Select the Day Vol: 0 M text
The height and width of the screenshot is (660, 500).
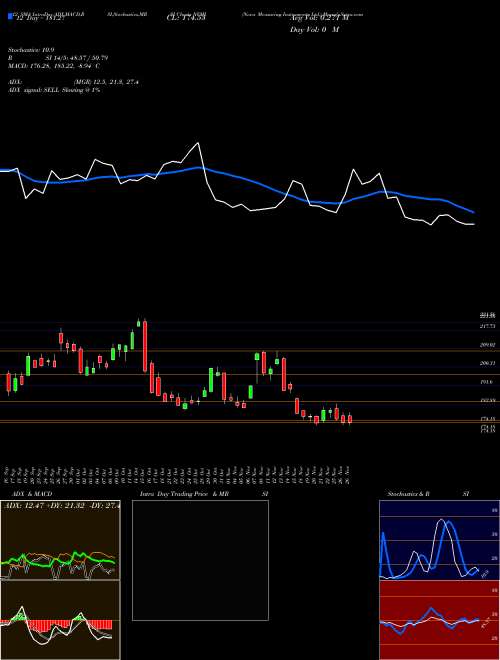click(x=314, y=30)
